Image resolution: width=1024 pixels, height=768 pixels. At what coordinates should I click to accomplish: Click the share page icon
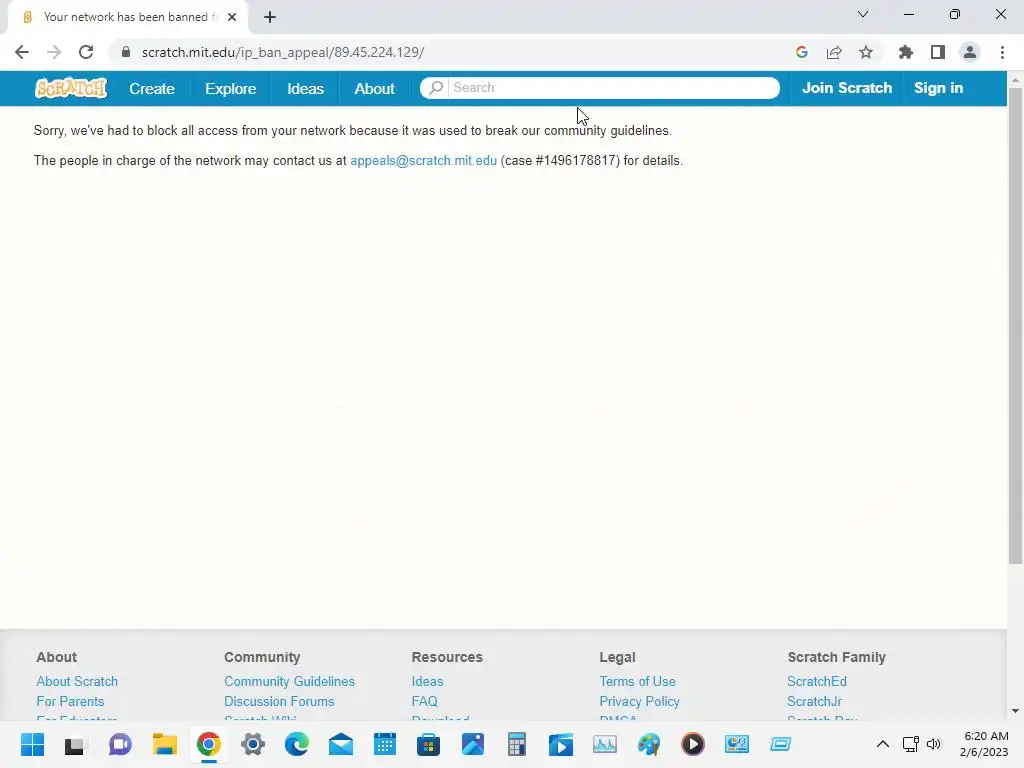click(x=834, y=52)
